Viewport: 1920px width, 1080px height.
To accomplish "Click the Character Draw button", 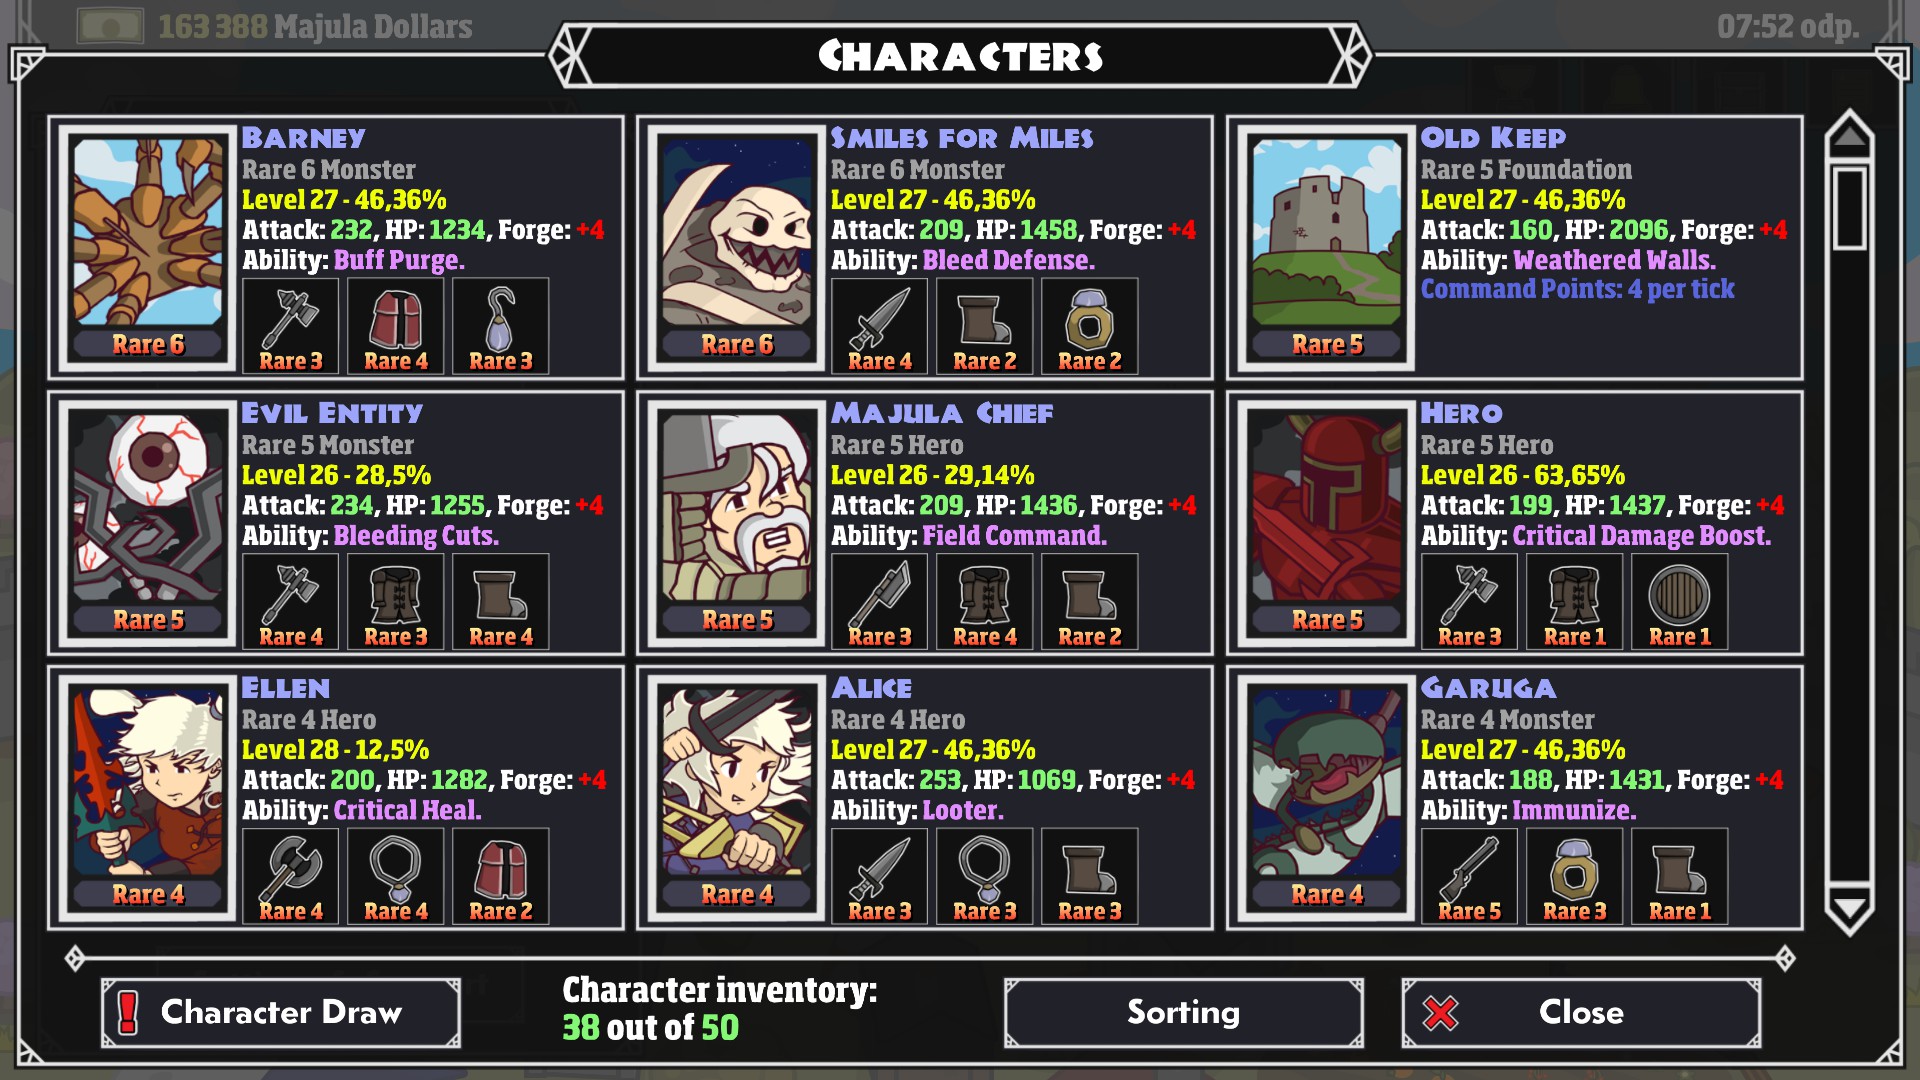I will pos(281,1013).
